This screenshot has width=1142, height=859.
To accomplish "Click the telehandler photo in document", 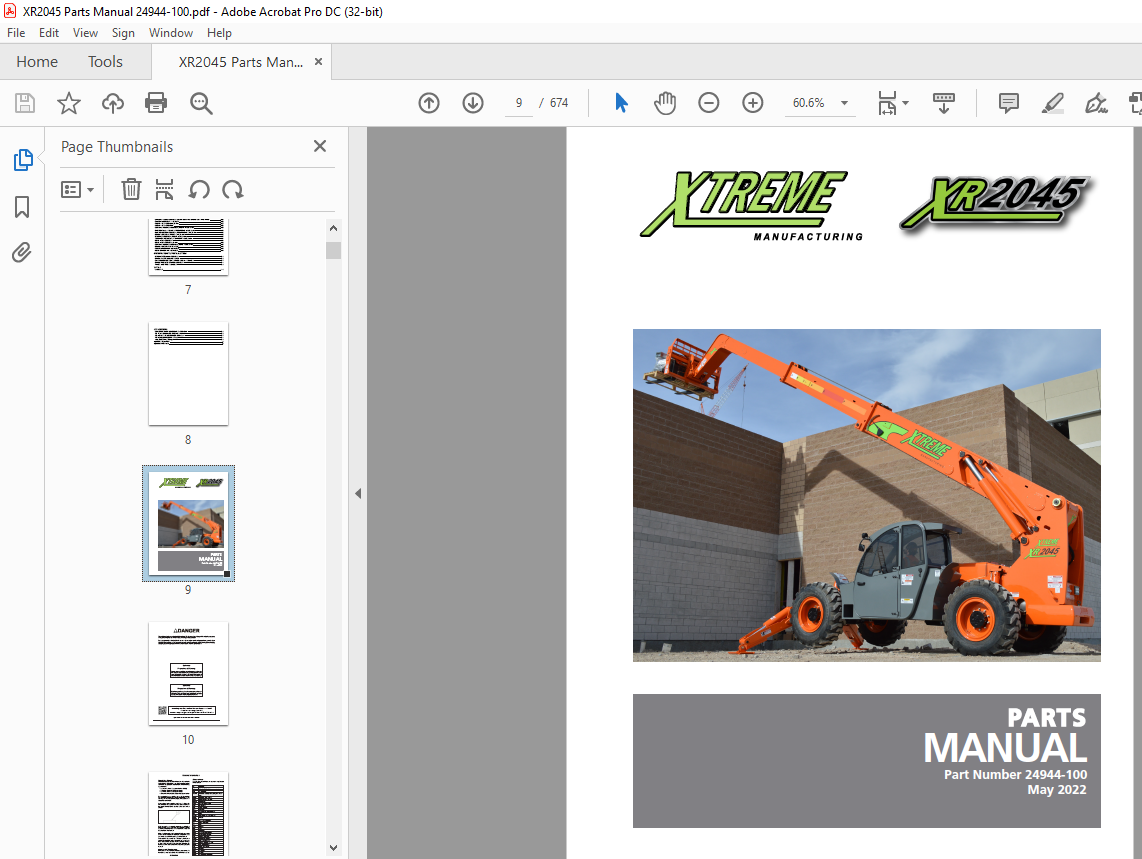I will [x=867, y=495].
